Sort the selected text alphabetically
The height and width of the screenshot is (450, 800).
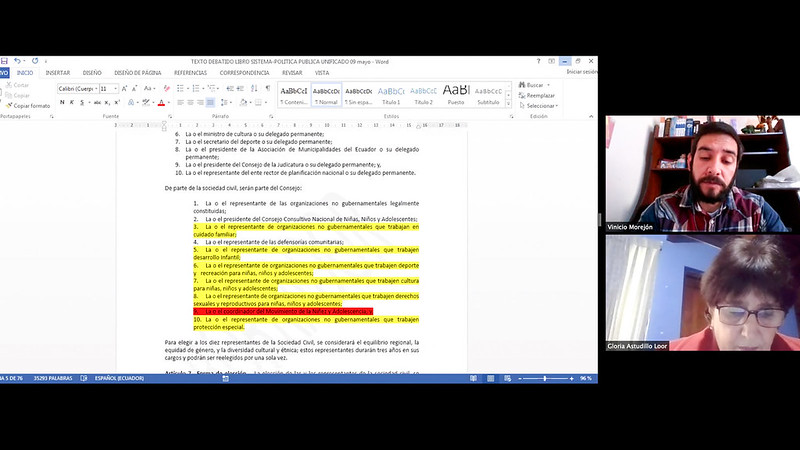[254, 89]
